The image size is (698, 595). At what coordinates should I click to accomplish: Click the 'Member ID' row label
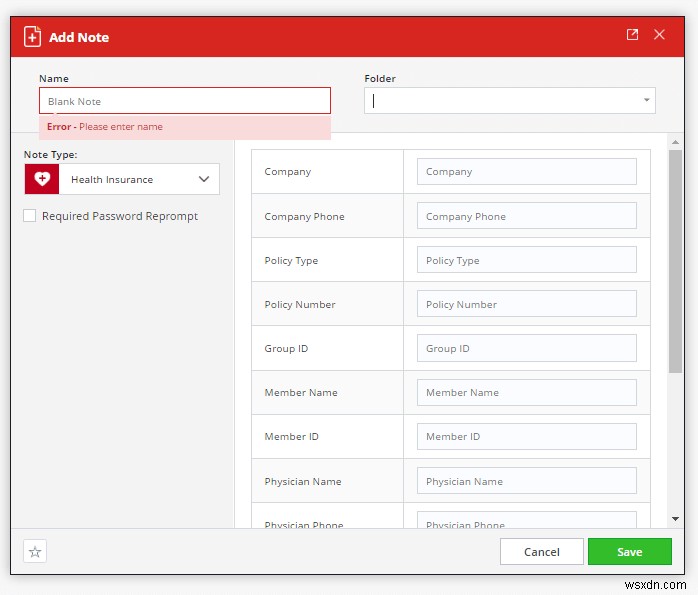click(292, 437)
